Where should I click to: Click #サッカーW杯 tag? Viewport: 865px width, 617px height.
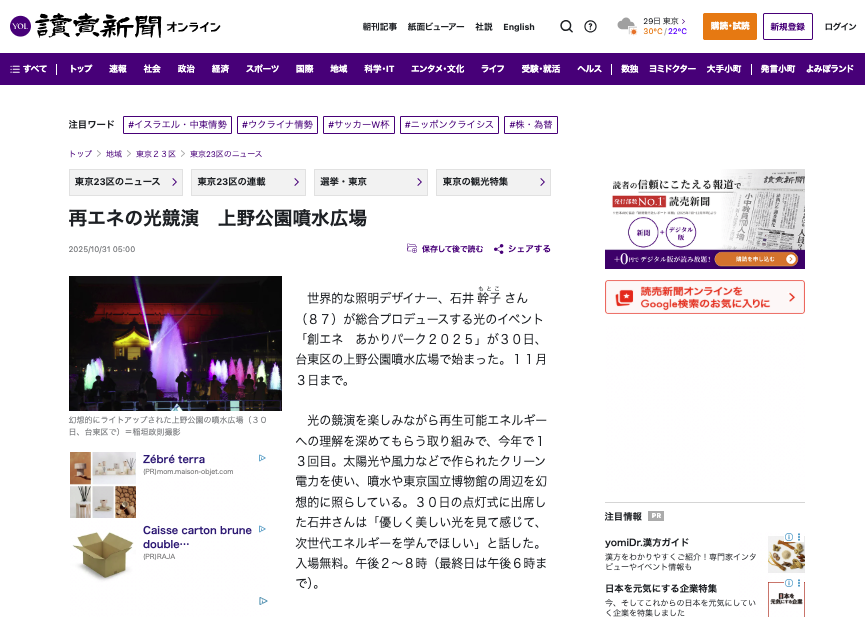click(x=359, y=125)
